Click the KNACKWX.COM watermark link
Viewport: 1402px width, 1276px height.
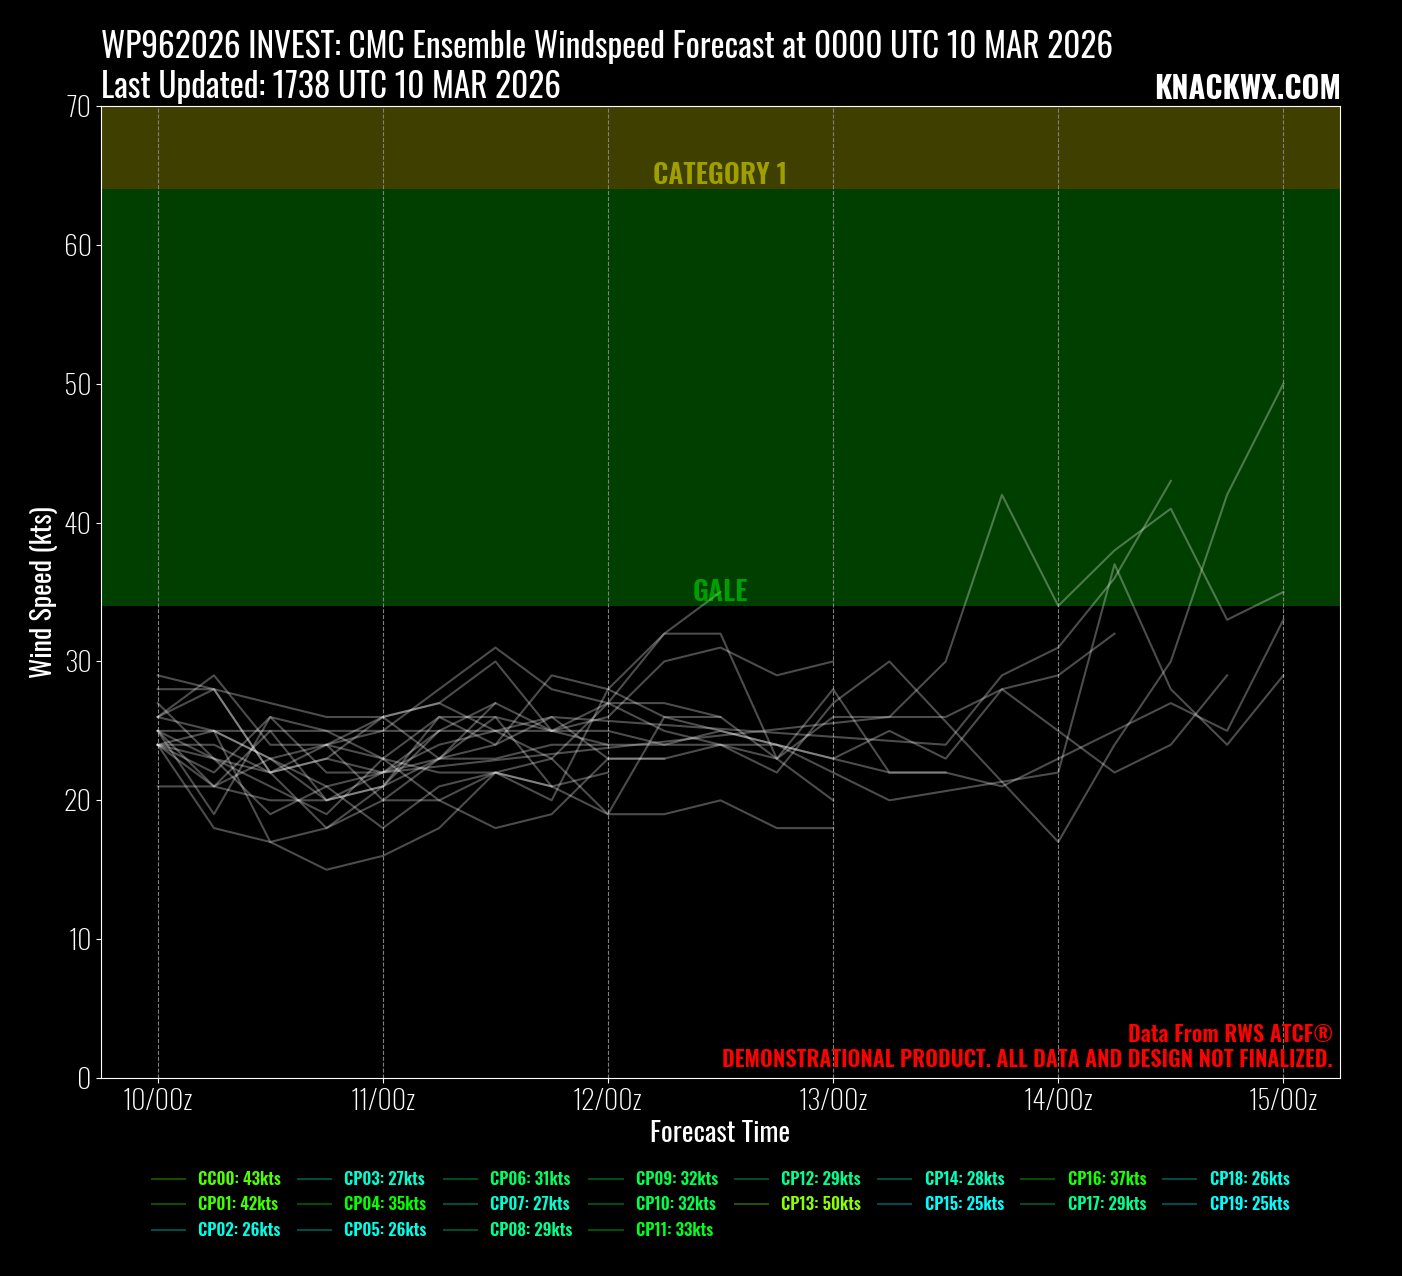(x=1247, y=88)
